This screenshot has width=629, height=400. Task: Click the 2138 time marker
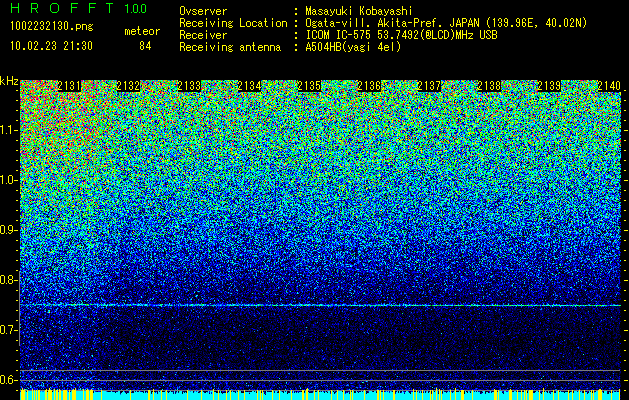click(x=489, y=86)
